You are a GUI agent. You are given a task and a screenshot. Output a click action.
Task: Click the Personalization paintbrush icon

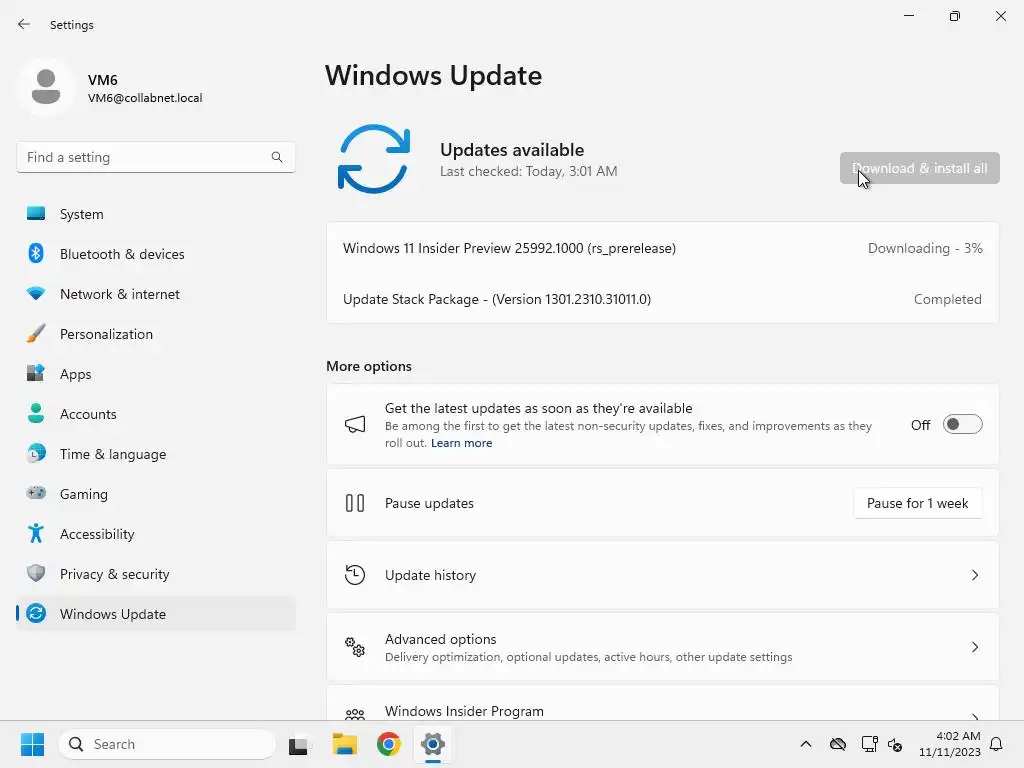(x=36, y=334)
